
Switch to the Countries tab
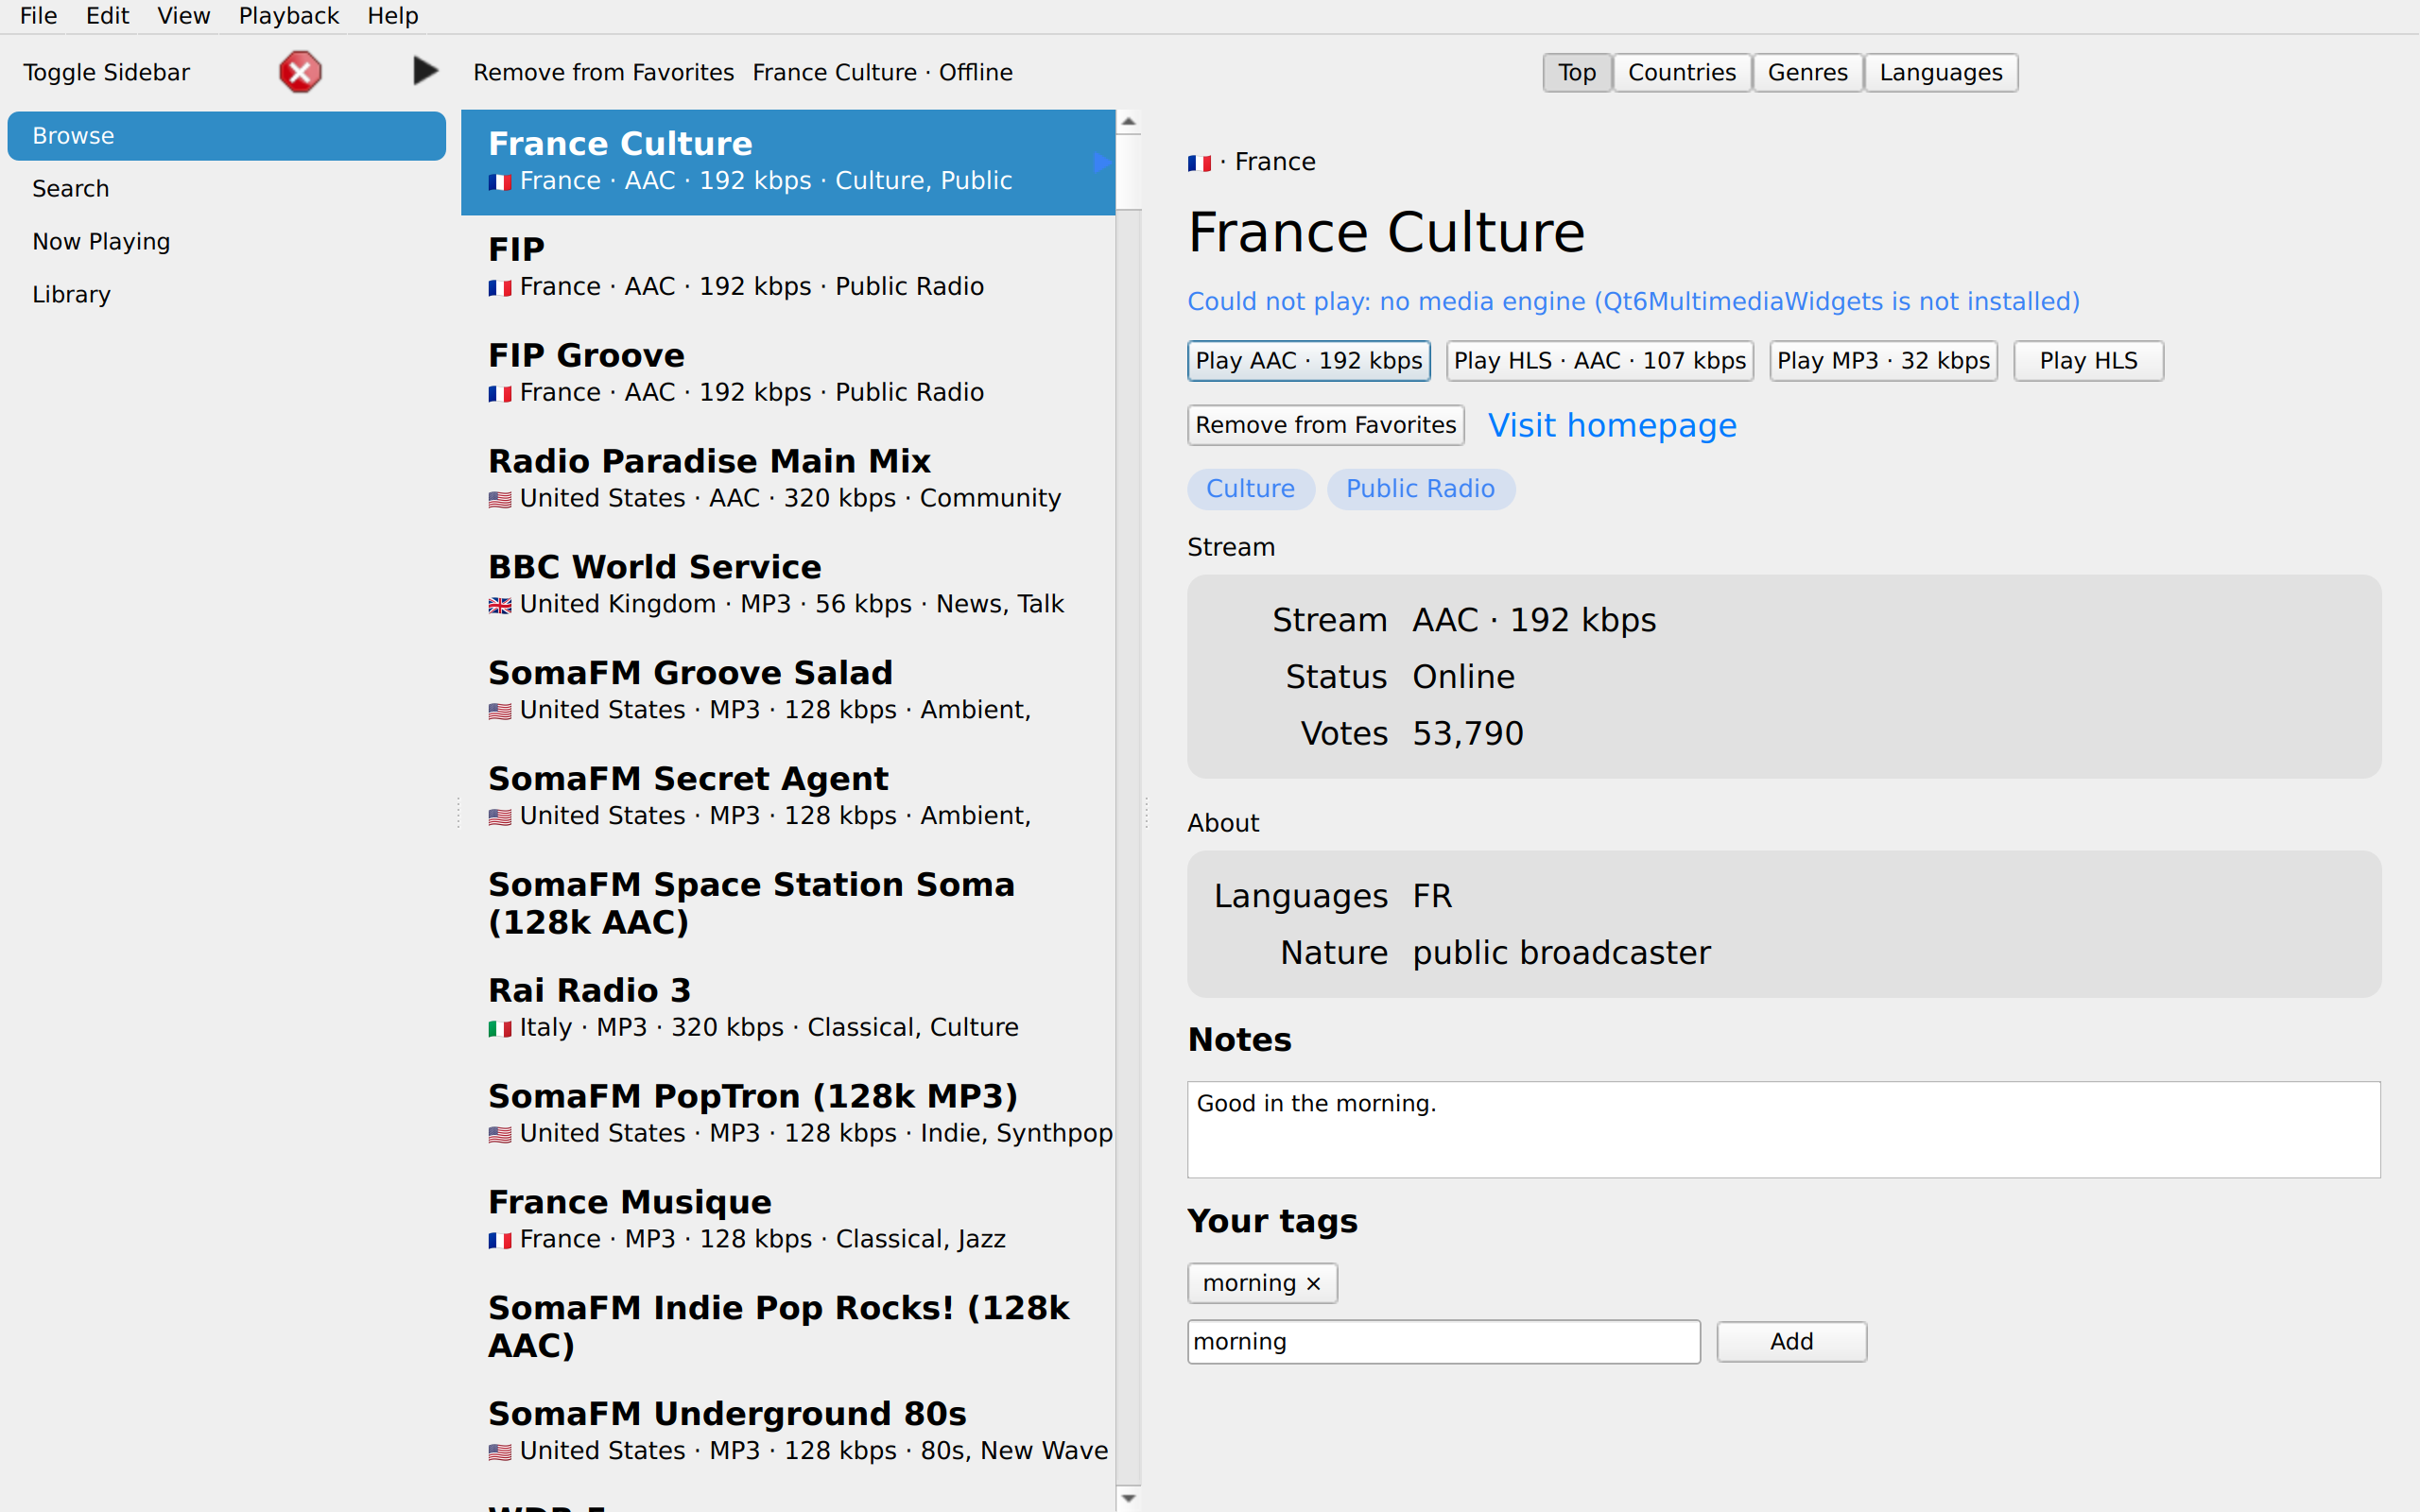click(x=1681, y=72)
